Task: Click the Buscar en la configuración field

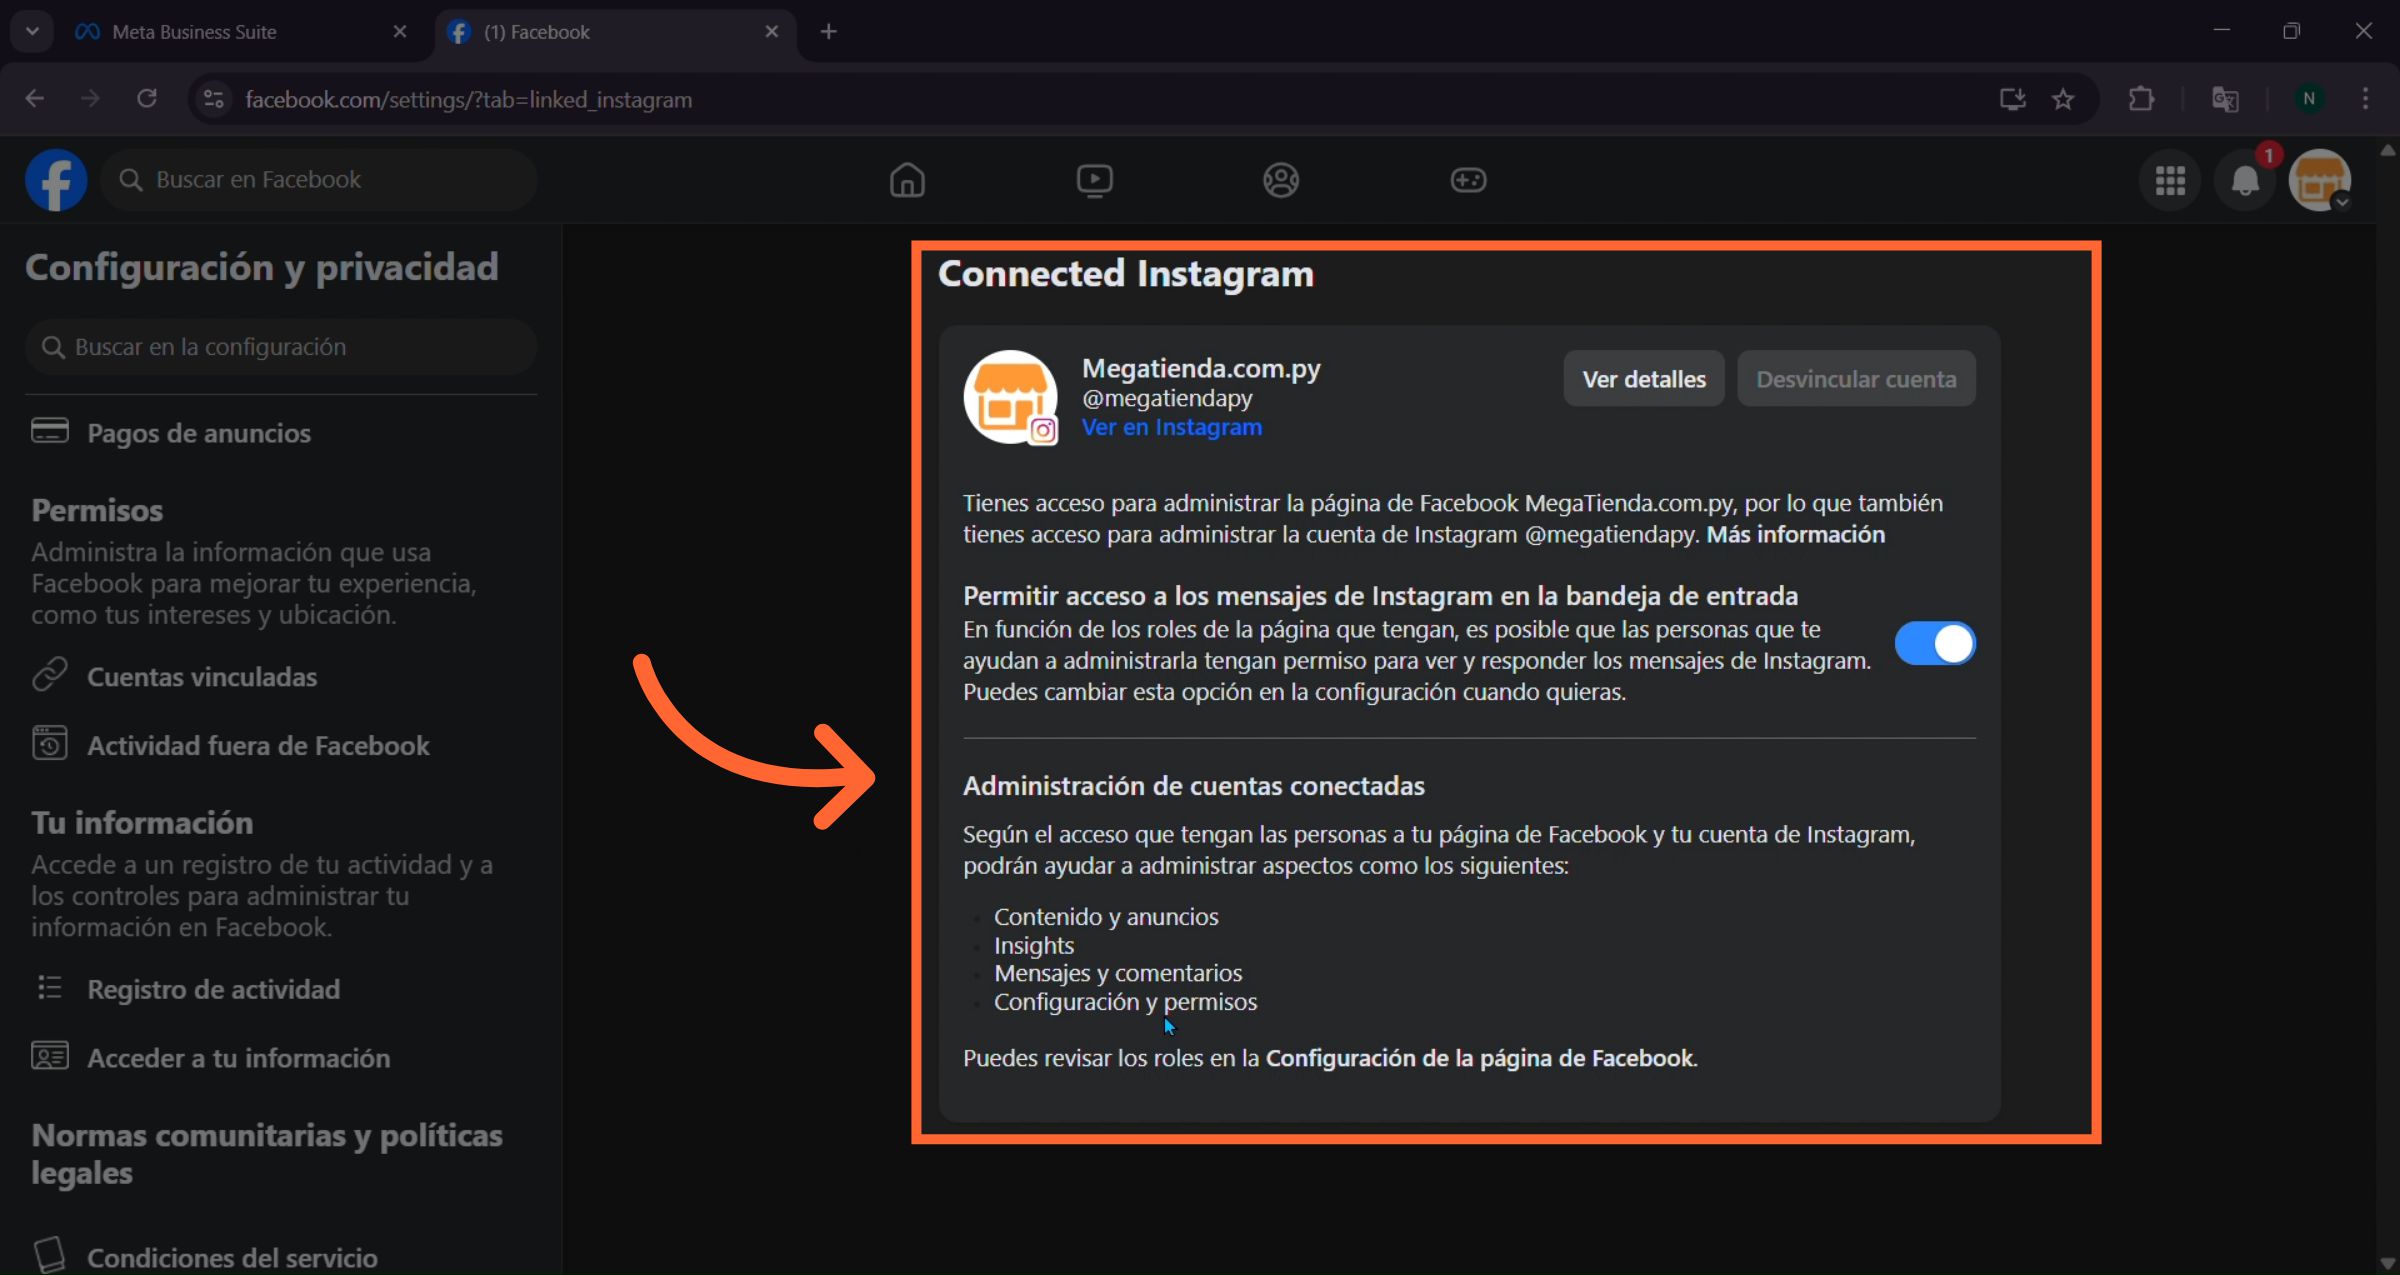Action: [x=281, y=346]
